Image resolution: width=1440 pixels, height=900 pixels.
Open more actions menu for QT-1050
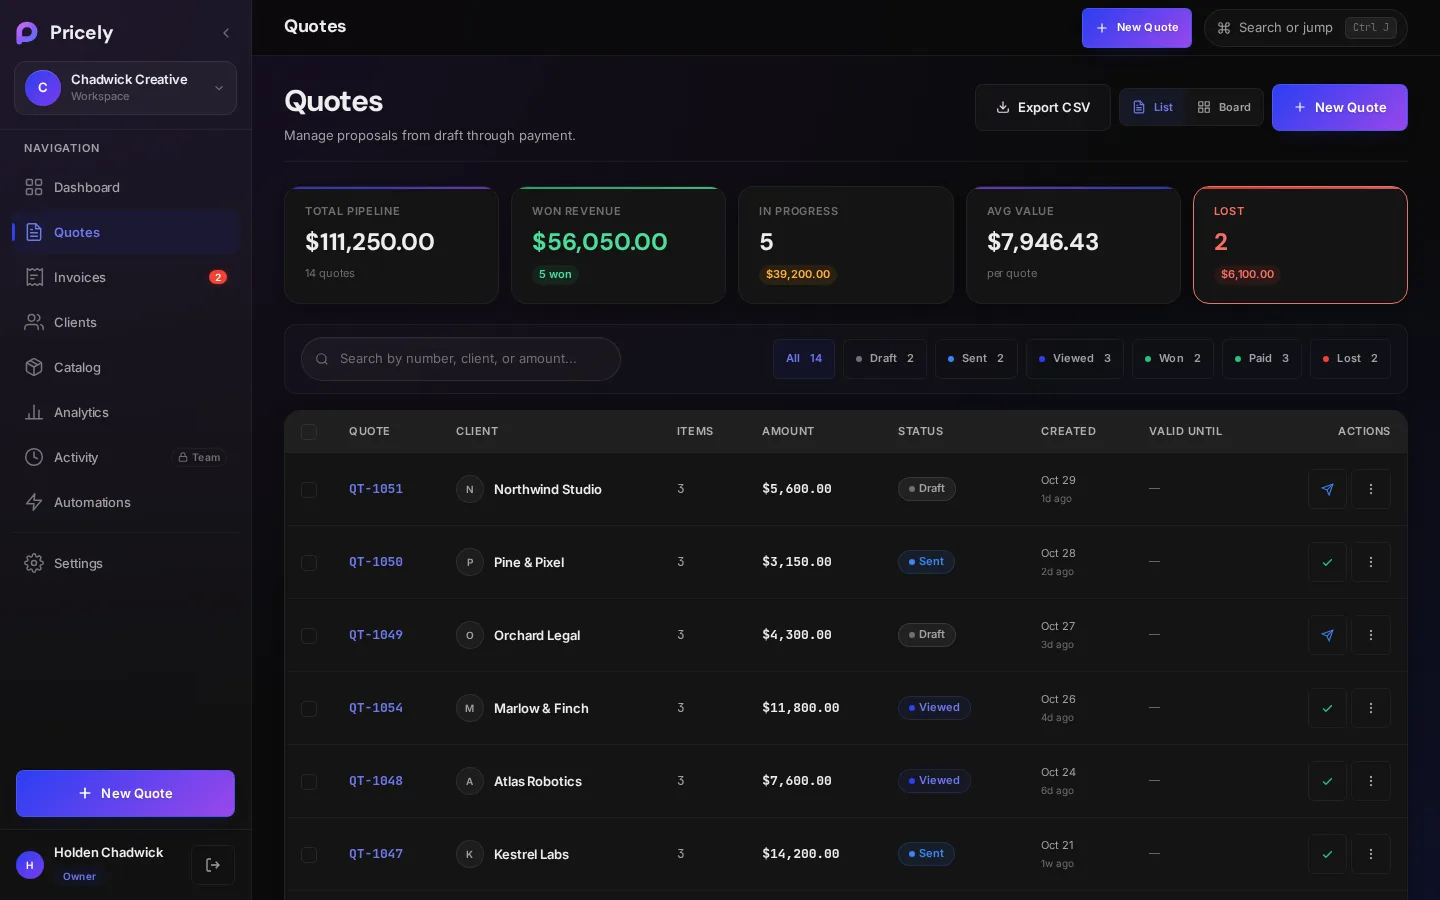click(1371, 562)
